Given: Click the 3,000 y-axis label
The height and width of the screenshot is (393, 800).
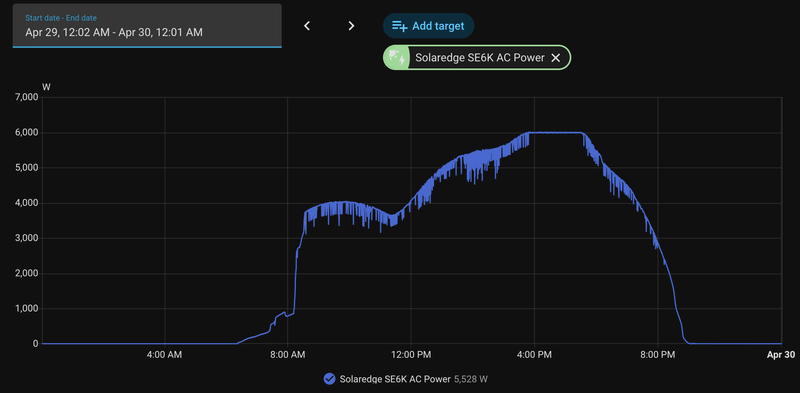Looking at the screenshot, I should point(27,238).
